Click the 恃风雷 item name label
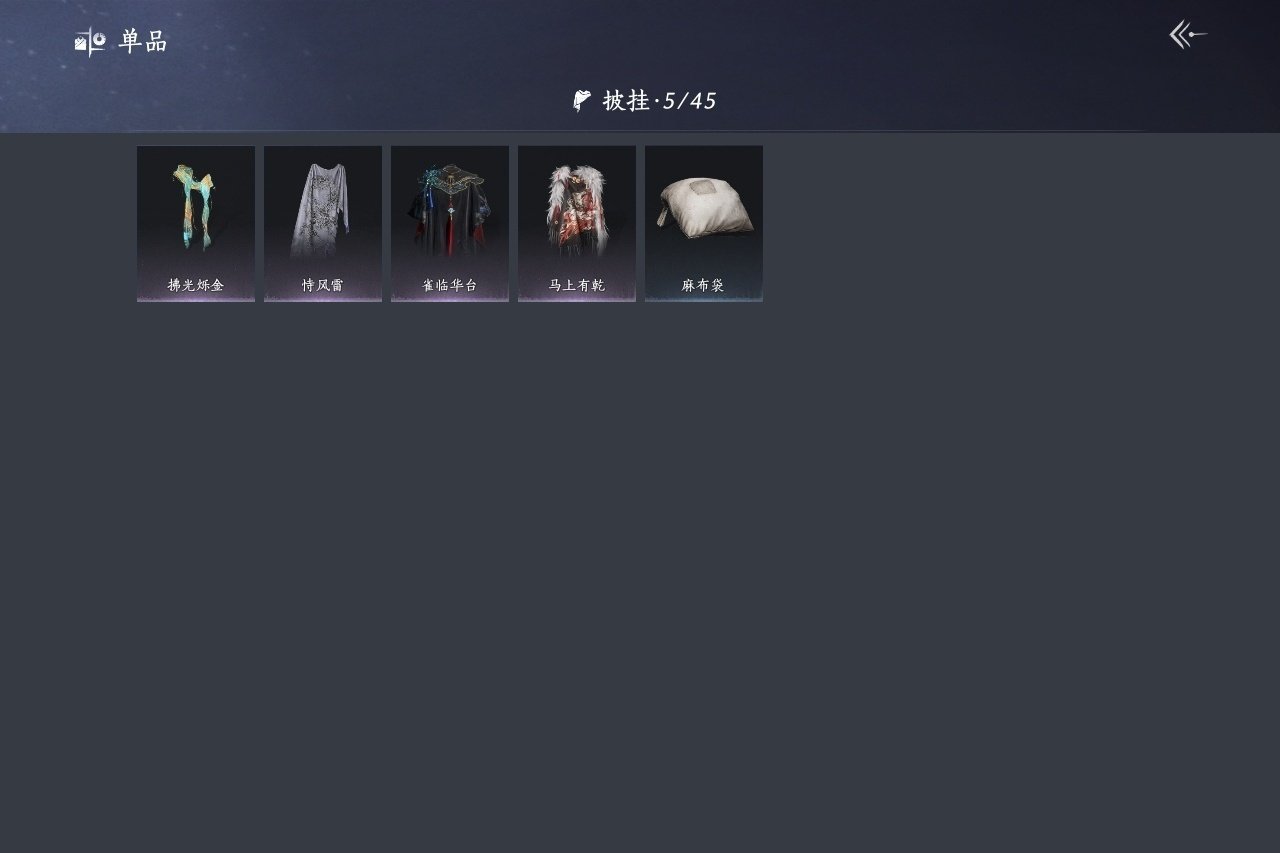This screenshot has height=853, width=1280. [x=322, y=285]
